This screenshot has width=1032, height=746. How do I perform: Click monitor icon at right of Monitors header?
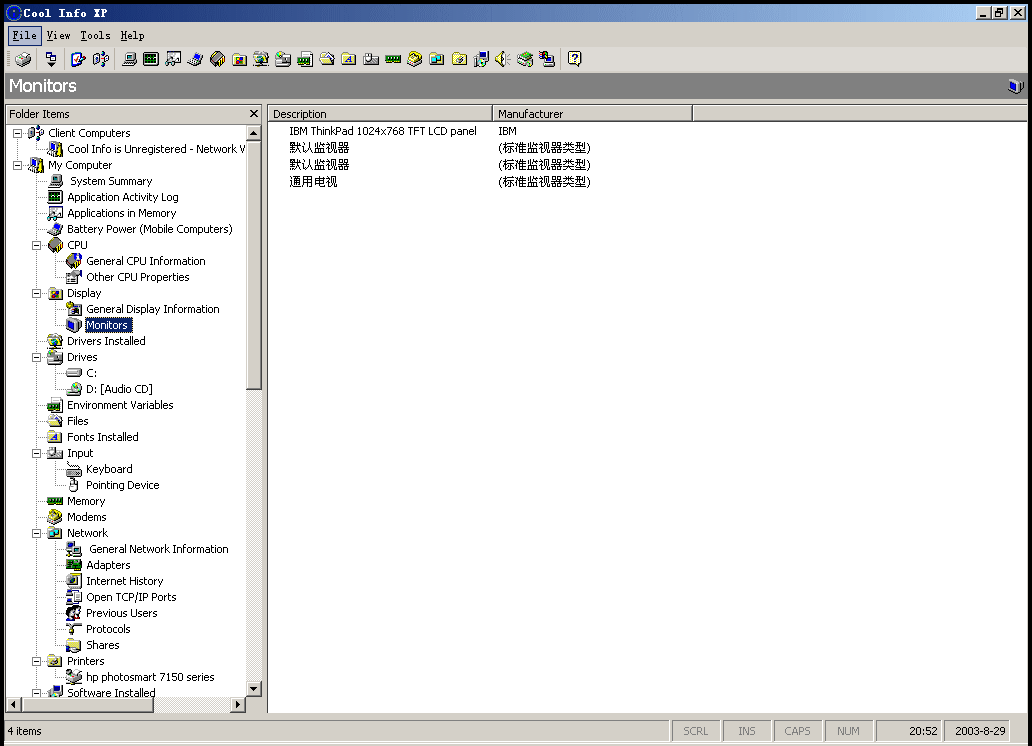pyautogui.click(x=1016, y=86)
